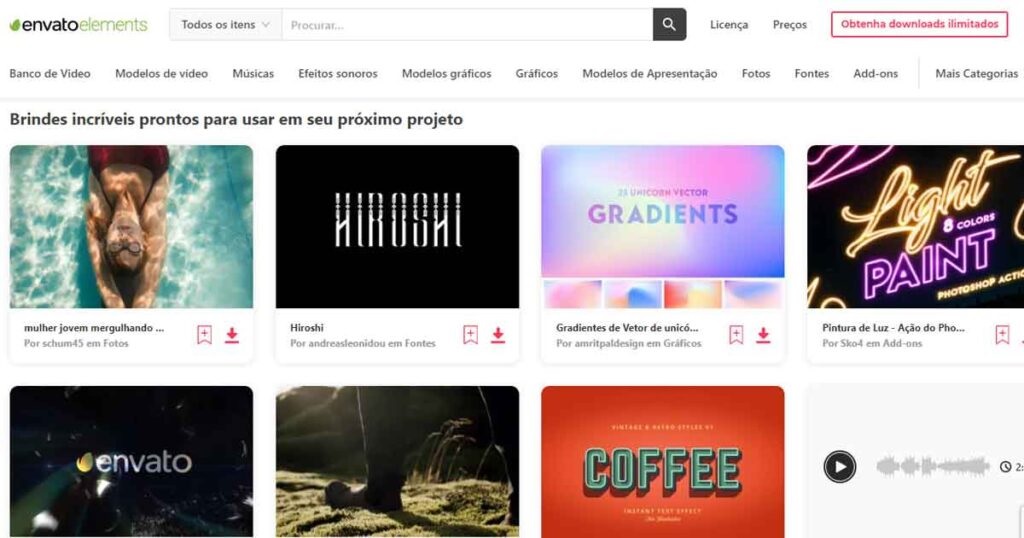
Task: Select the Fontes category
Action: [812, 74]
